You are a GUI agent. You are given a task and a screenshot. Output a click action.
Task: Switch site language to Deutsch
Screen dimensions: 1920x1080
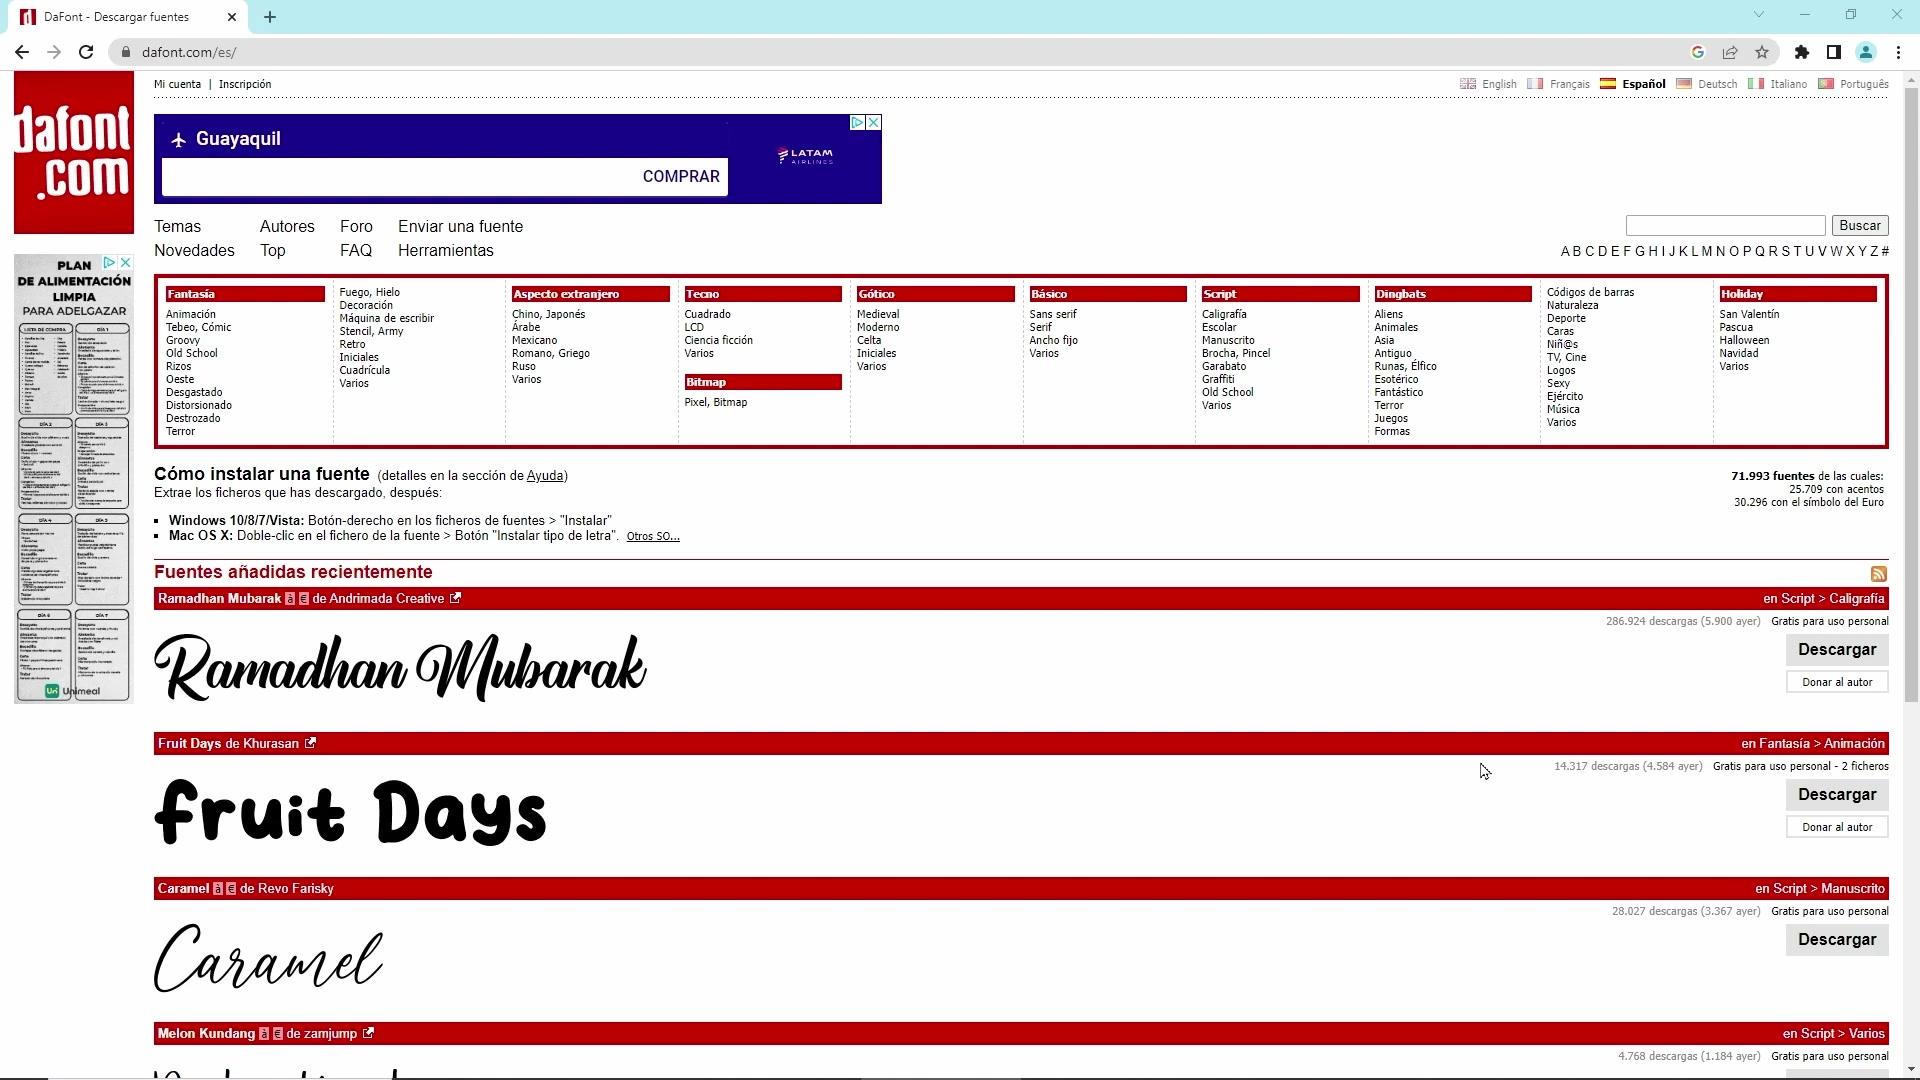point(1717,84)
